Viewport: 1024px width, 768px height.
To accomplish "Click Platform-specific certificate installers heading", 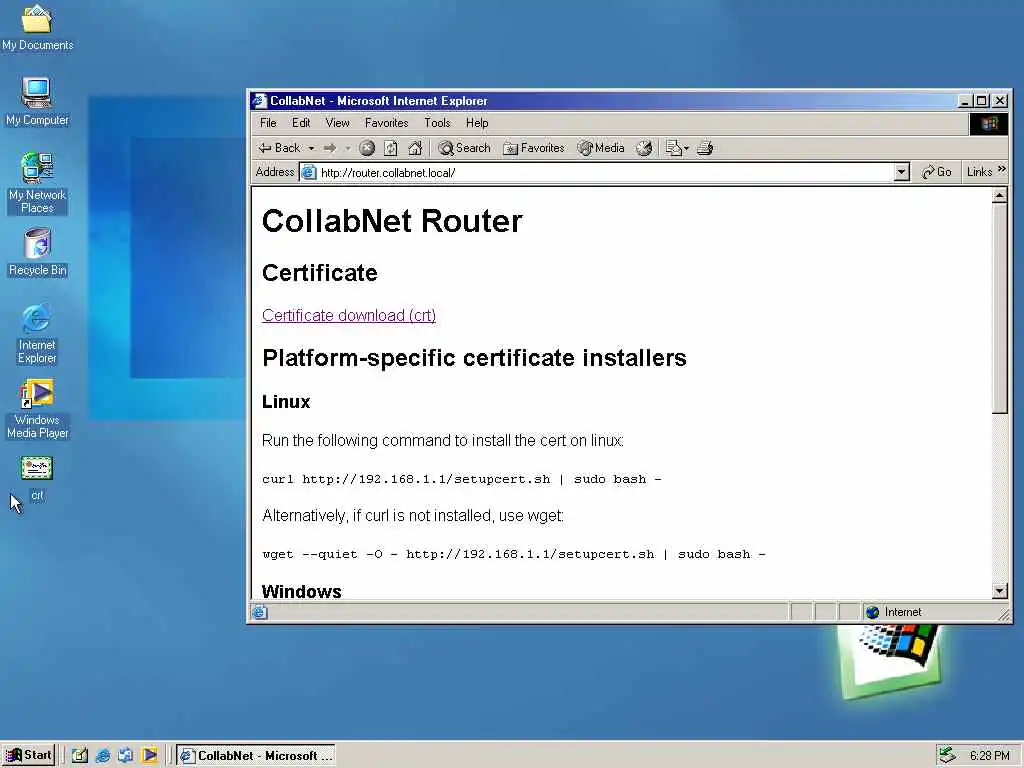I will tap(474, 358).
